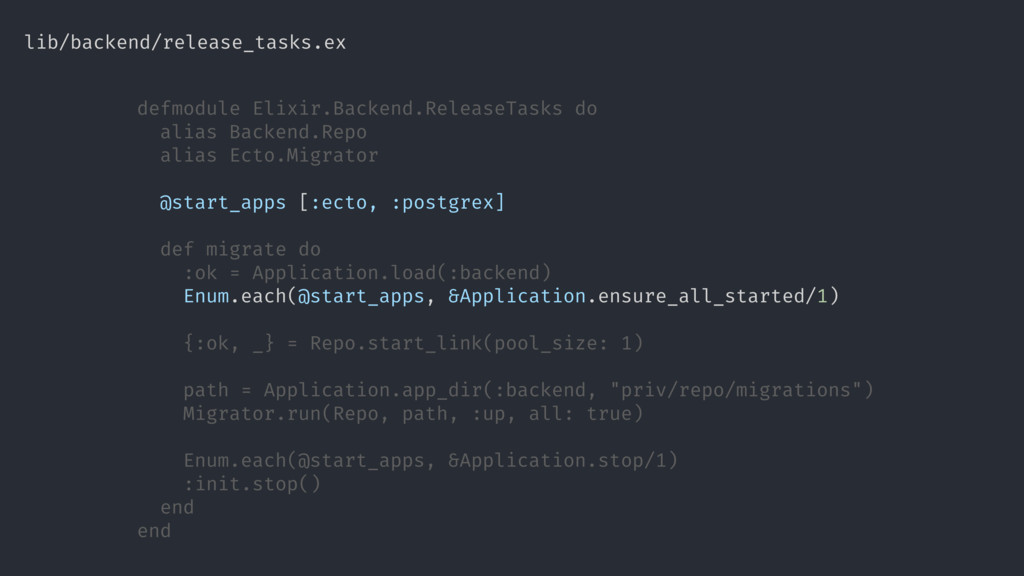The height and width of the screenshot is (576, 1024).
Task: Click ensure_all_started/1 function reference
Action: (x=713, y=296)
